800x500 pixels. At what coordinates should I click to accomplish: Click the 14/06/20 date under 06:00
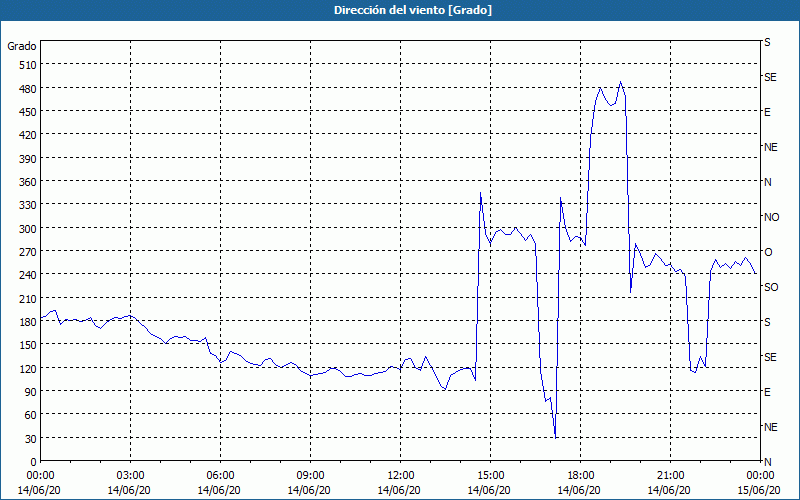[219, 490]
